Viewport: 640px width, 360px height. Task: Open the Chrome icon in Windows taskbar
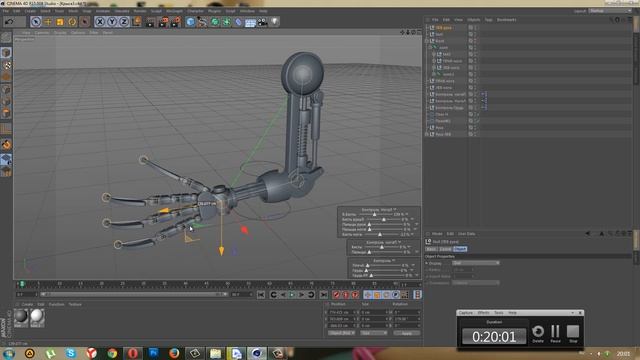(112, 353)
